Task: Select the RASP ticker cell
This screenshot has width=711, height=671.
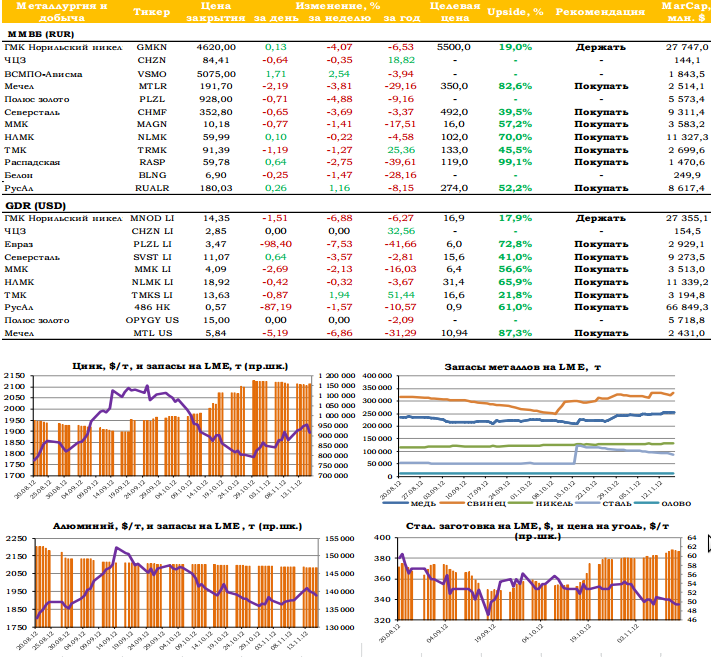Action: (x=153, y=162)
